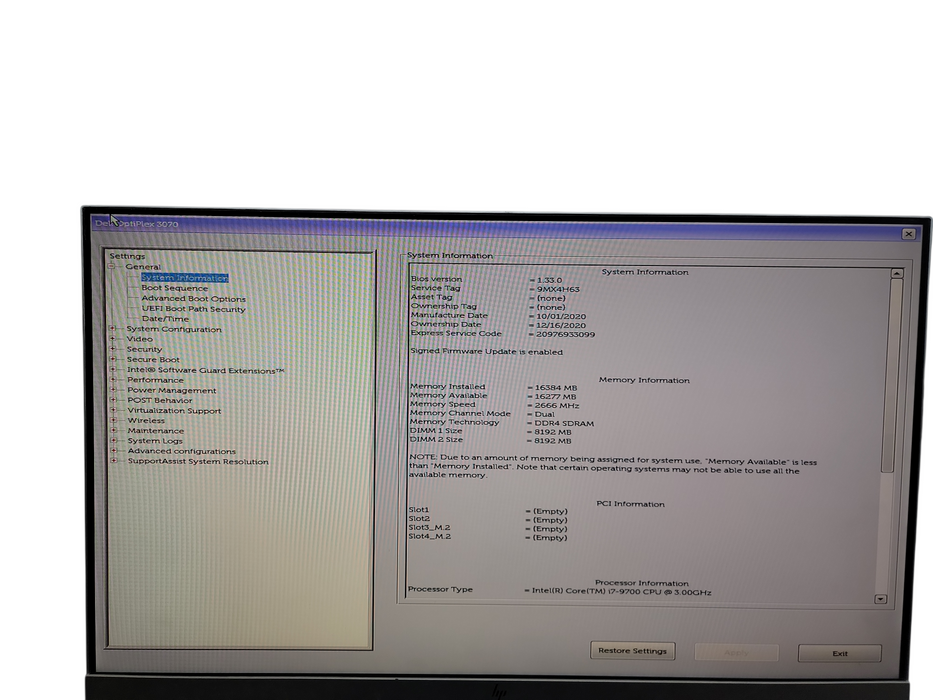Select the Maintenance label
The height and width of the screenshot is (700, 933).
[x=155, y=430]
